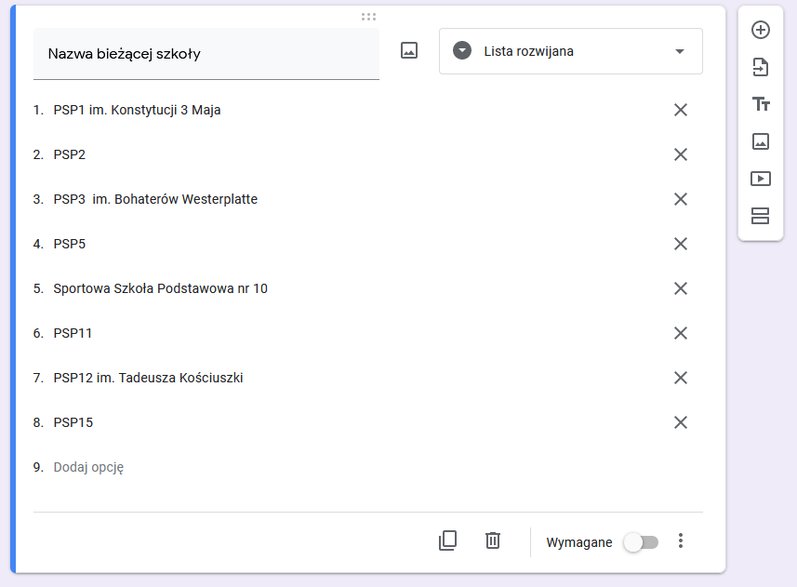Remove the PSP15 option
This screenshot has height=587, width=797.
click(x=681, y=422)
